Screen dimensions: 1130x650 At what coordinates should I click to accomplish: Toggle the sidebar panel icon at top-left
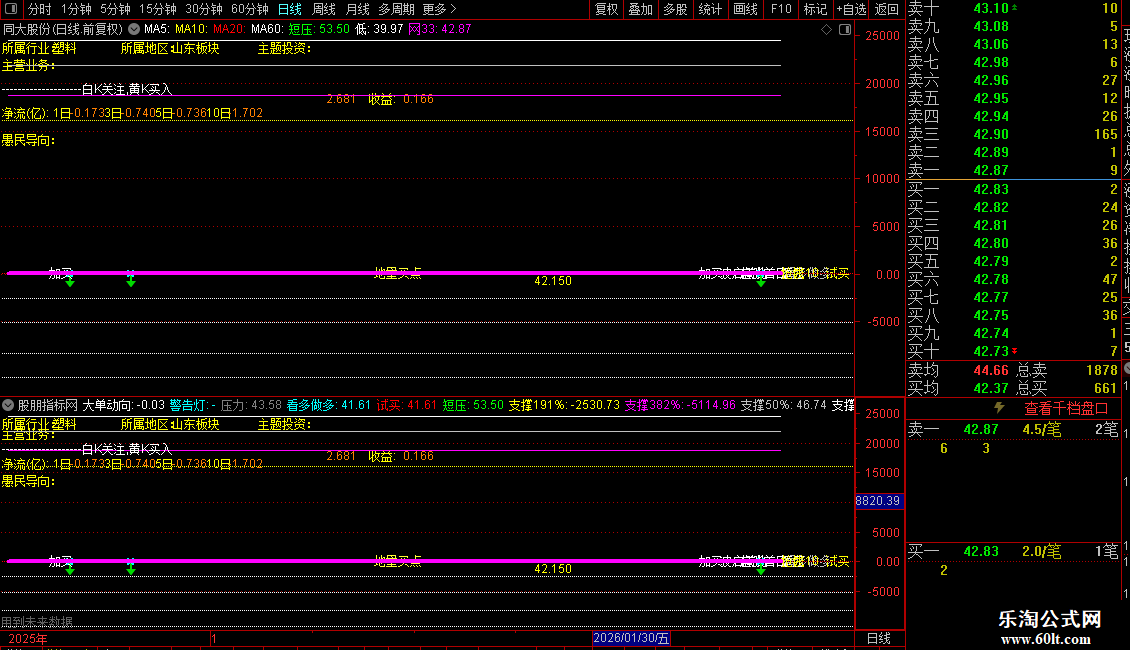coord(11,9)
